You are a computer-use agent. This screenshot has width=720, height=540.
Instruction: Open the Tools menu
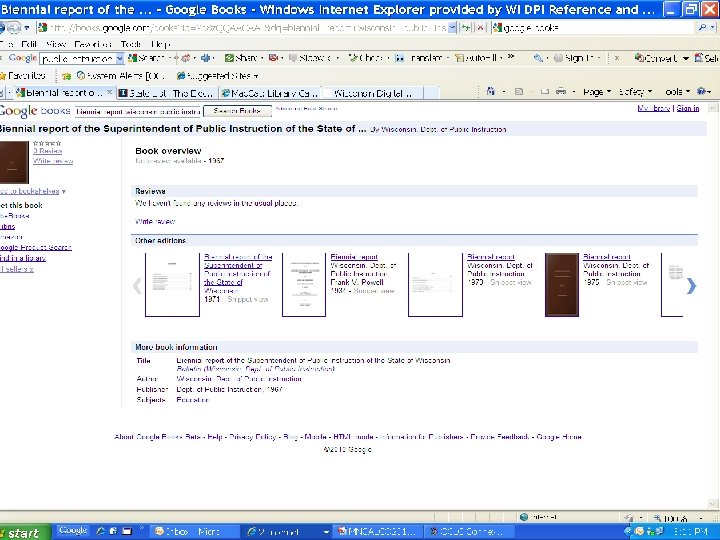(131, 45)
